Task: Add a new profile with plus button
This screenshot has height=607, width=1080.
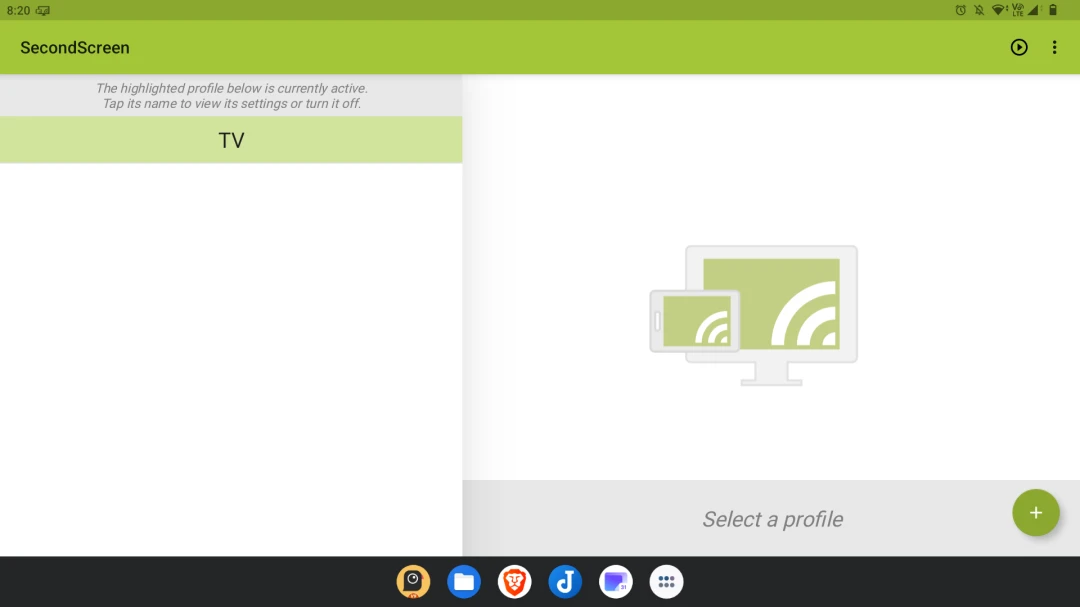Action: click(x=1036, y=513)
